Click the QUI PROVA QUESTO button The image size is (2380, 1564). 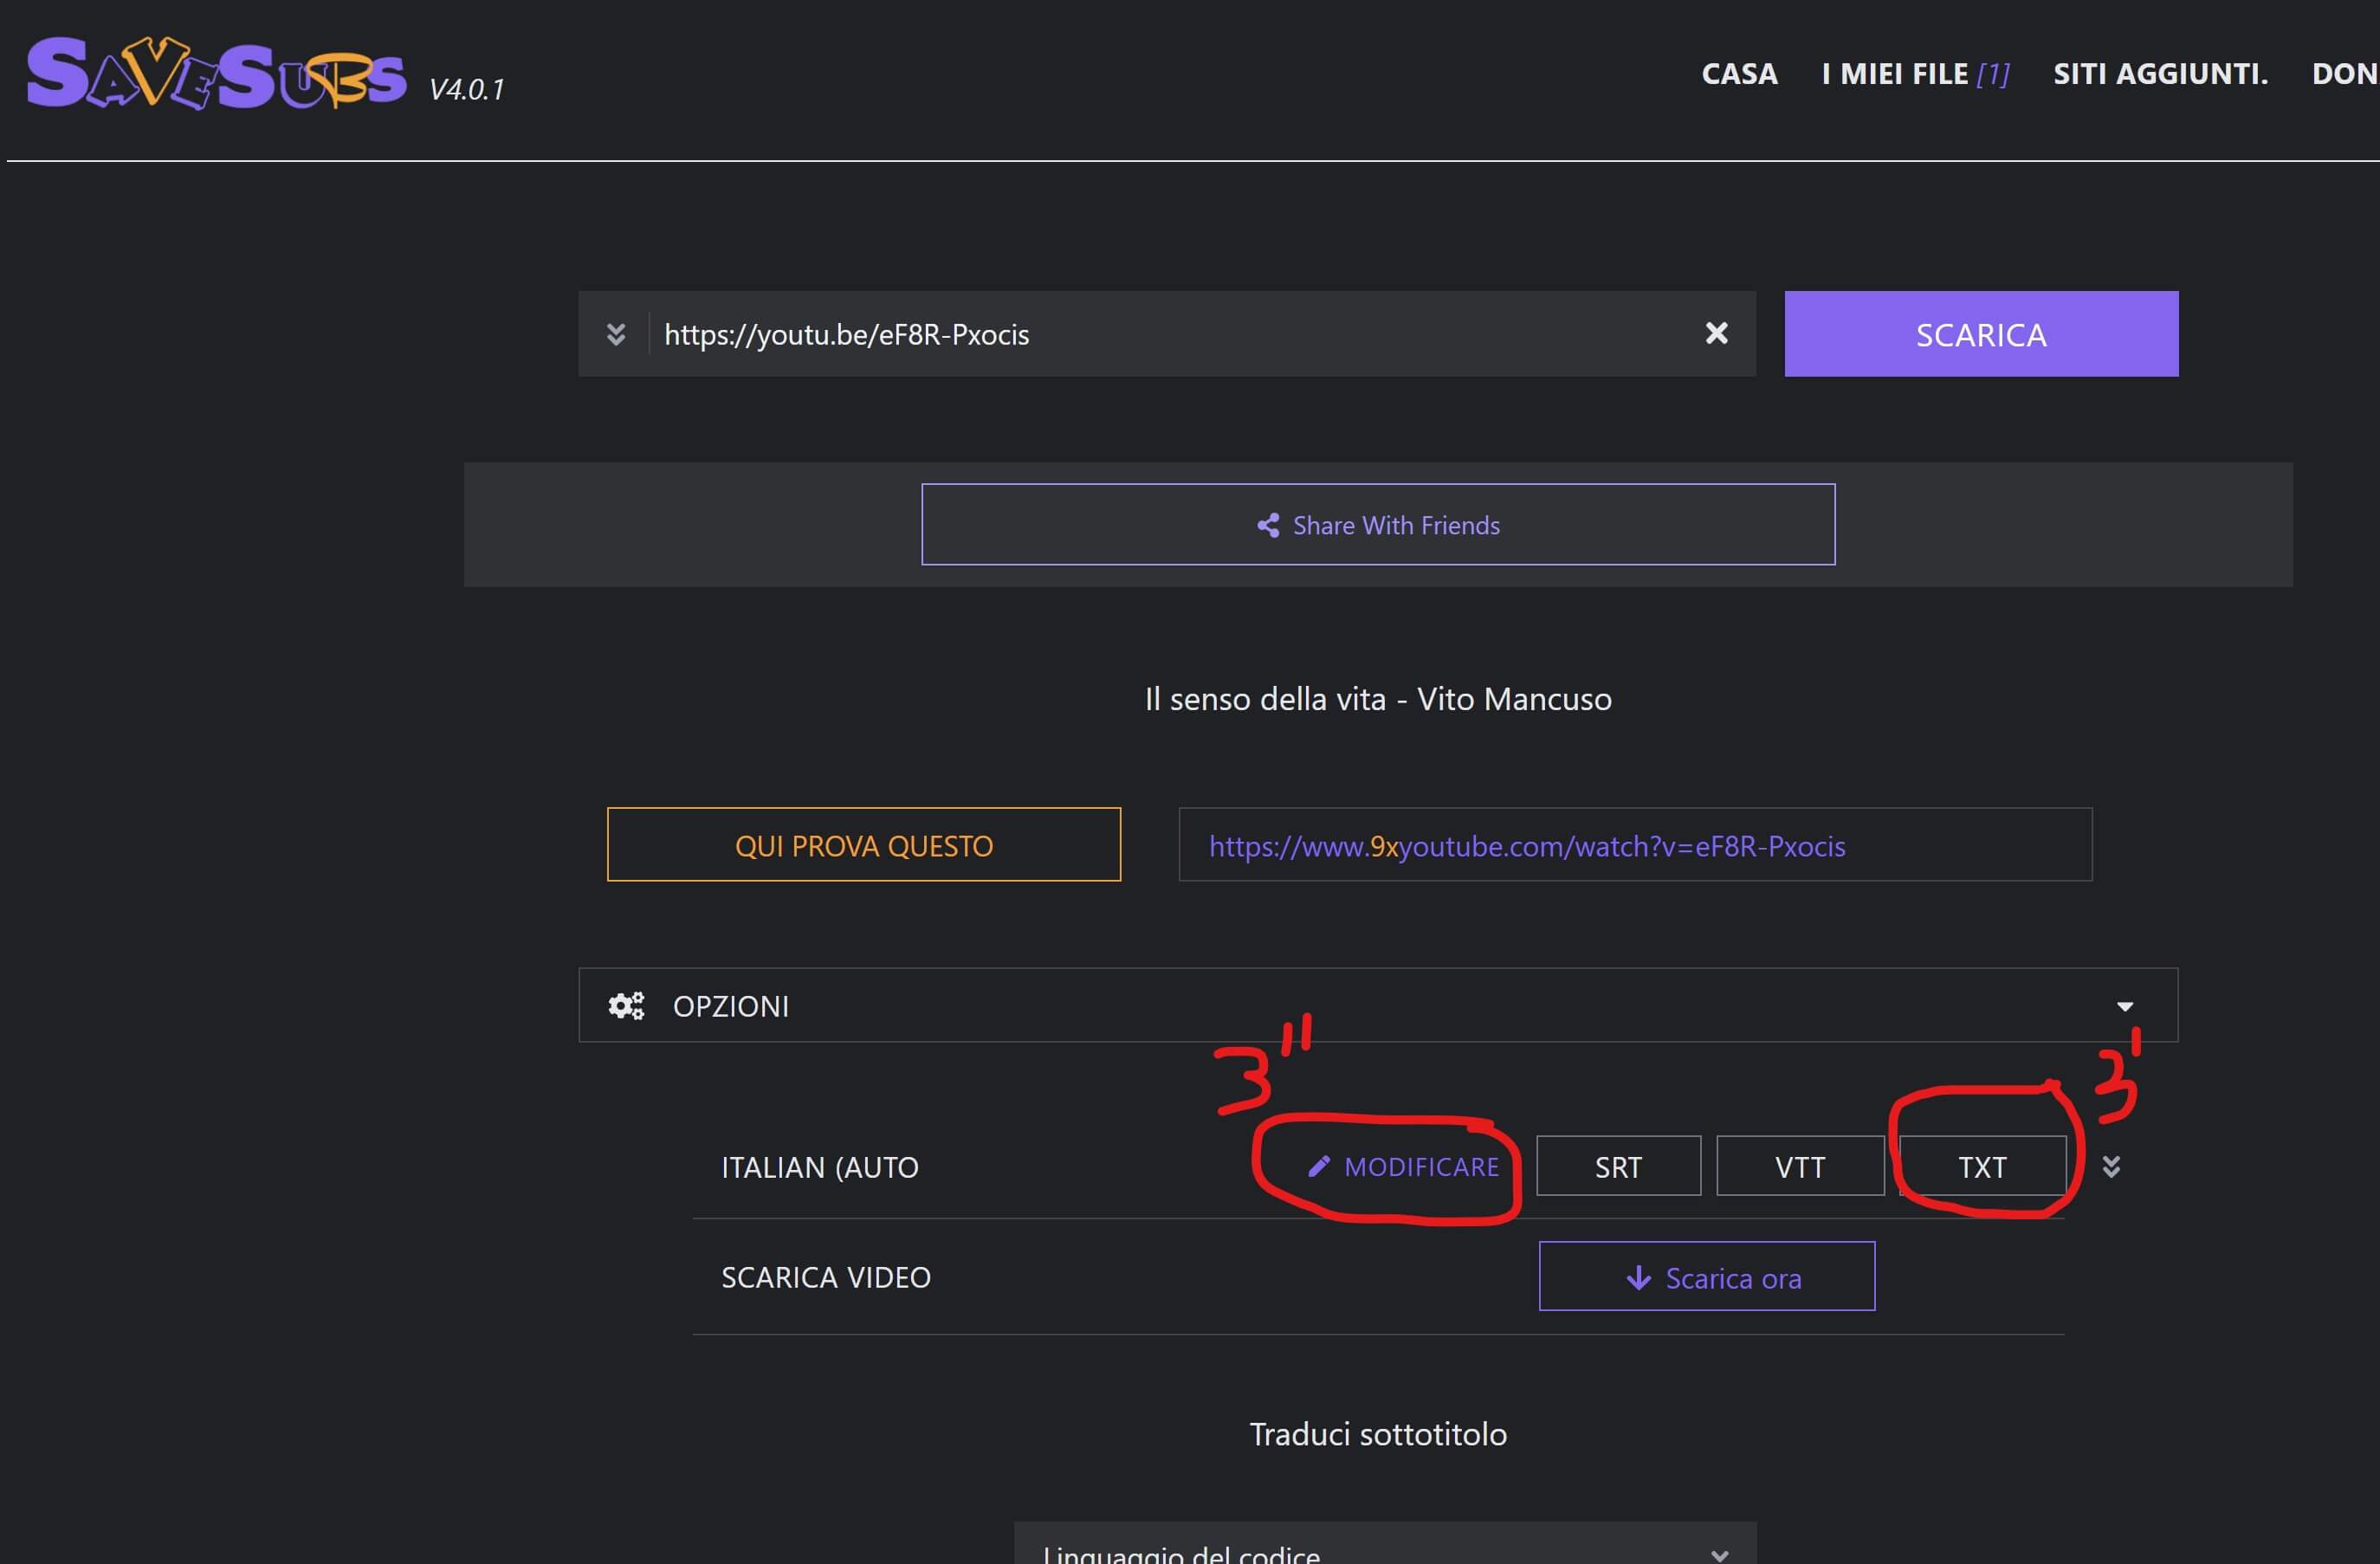pyautogui.click(x=863, y=845)
